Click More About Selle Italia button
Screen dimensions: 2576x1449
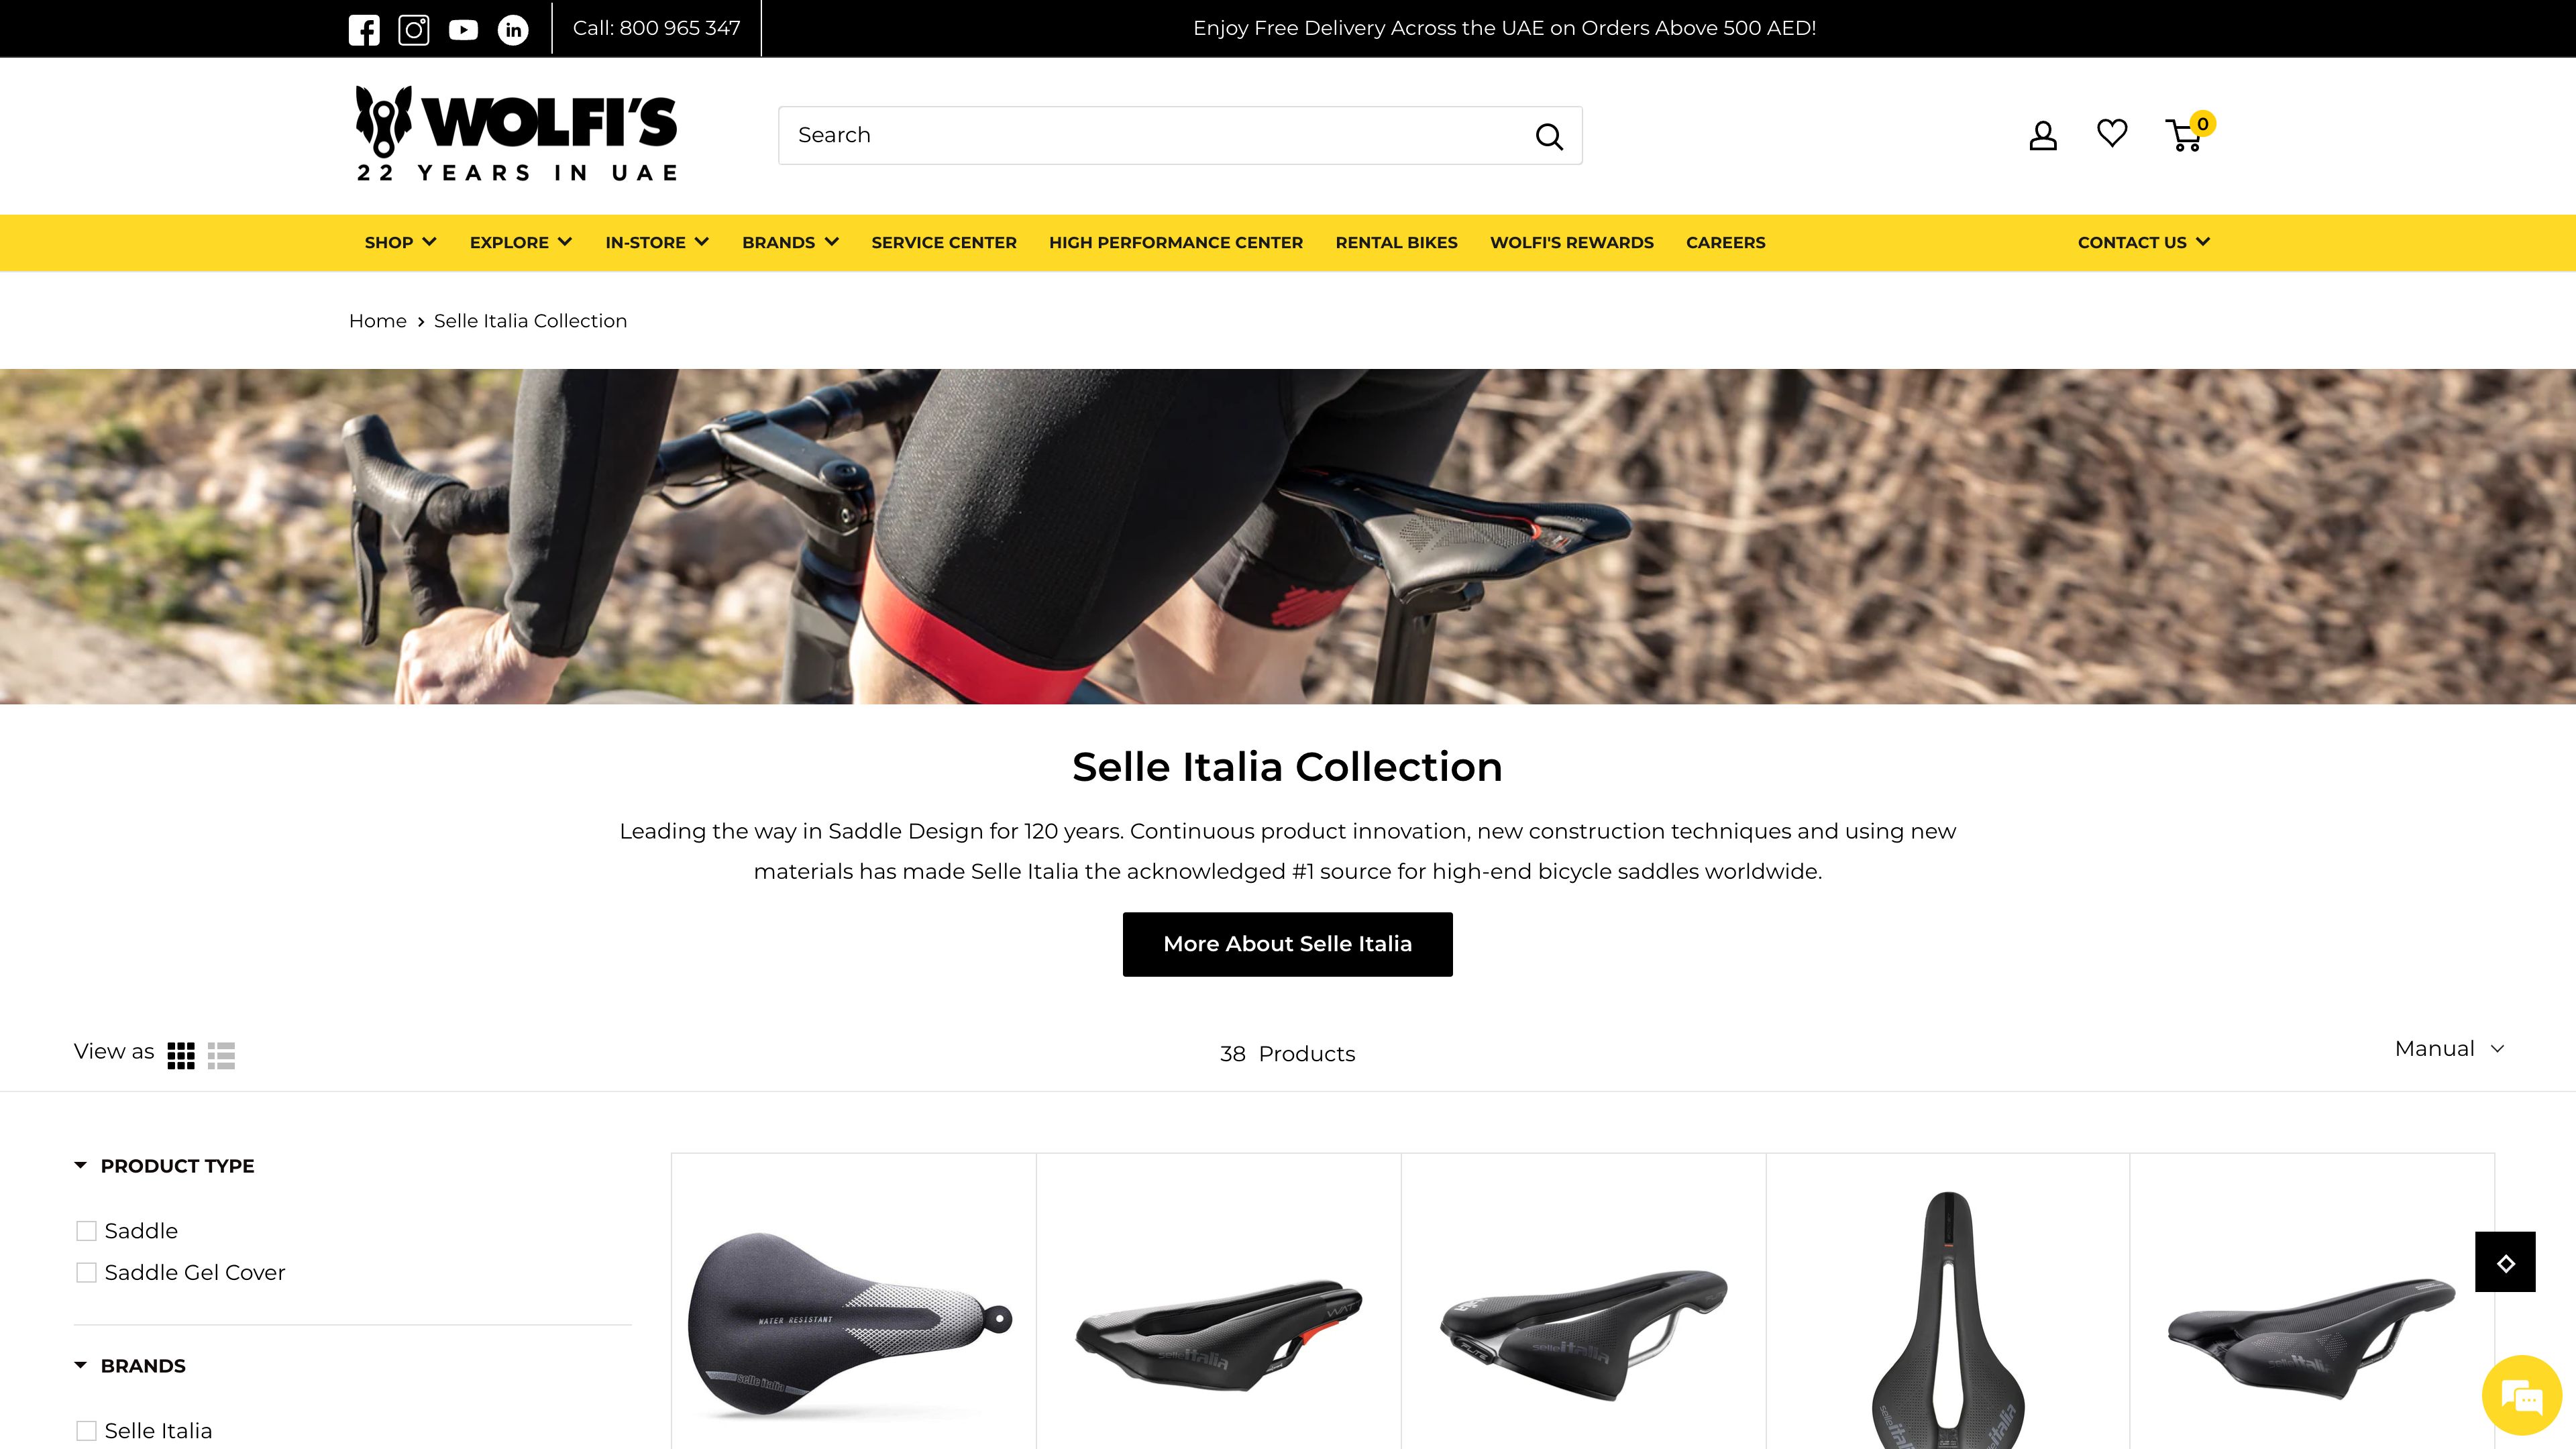pyautogui.click(x=1287, y=944)
